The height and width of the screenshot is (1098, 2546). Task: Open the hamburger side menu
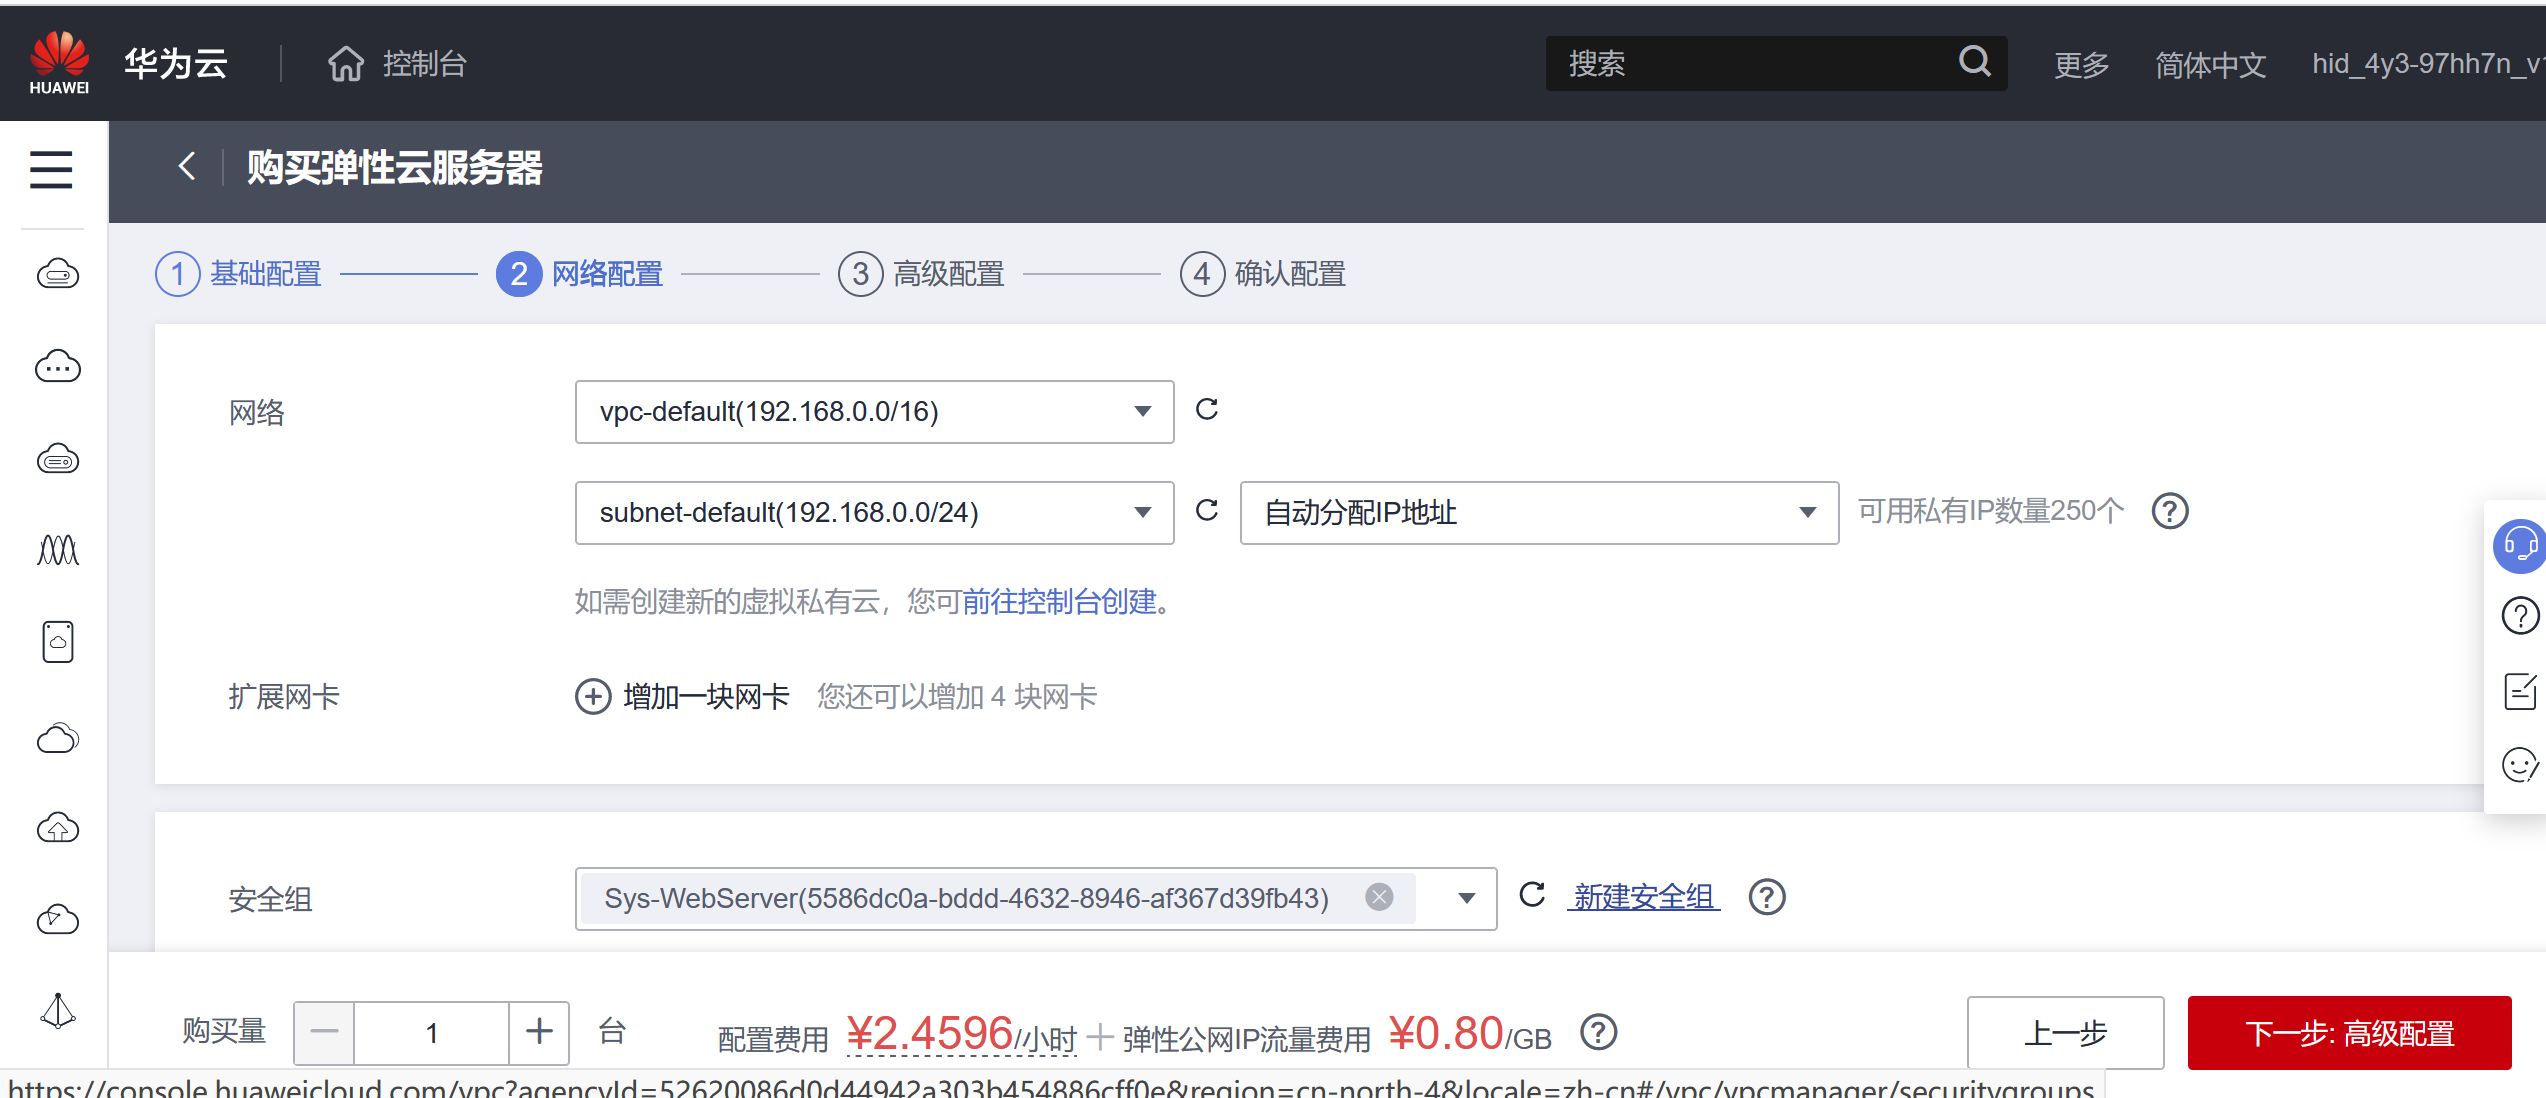point(51,169)
